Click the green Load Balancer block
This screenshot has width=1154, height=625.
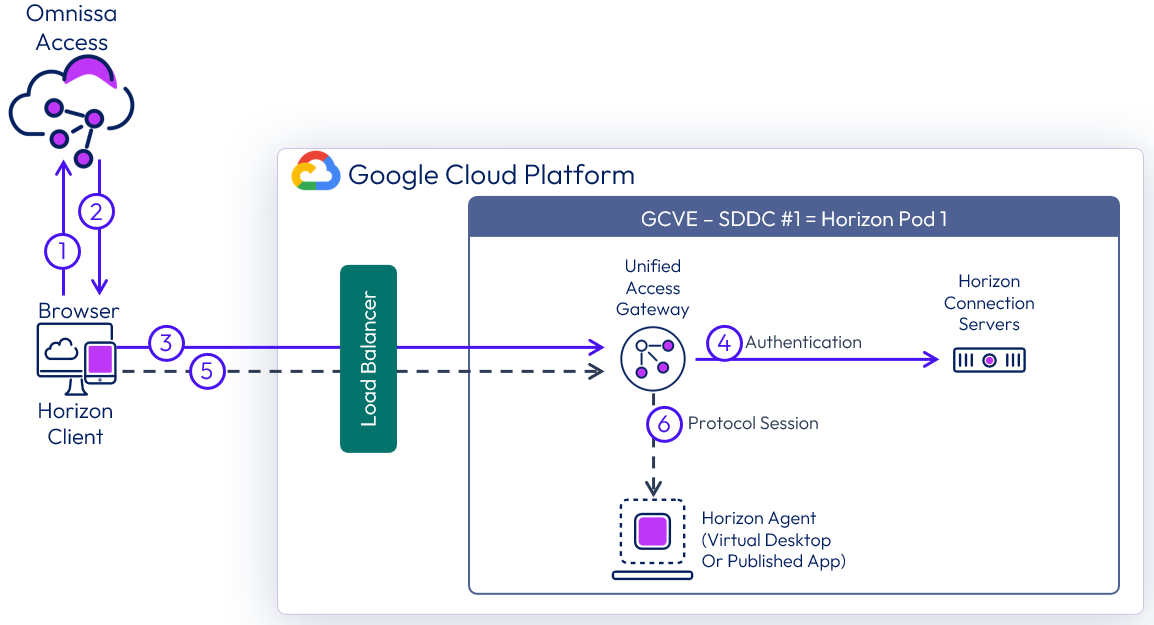tap(368, 358)
